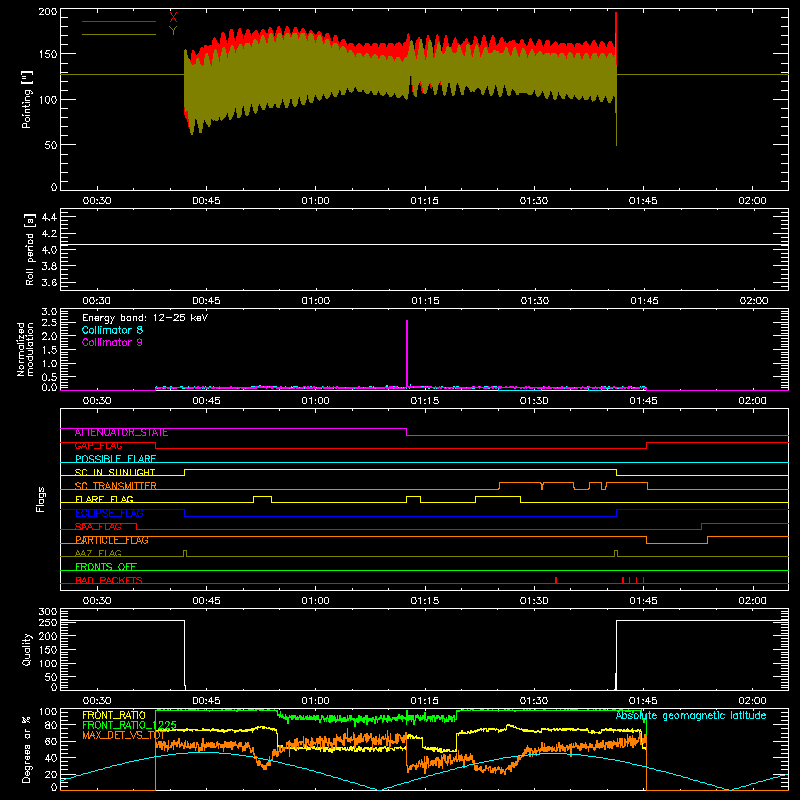This screenshot has width=800, height=800.
Task: Click '01:30' time label under Roll period plot
Action: click(534, 301)
